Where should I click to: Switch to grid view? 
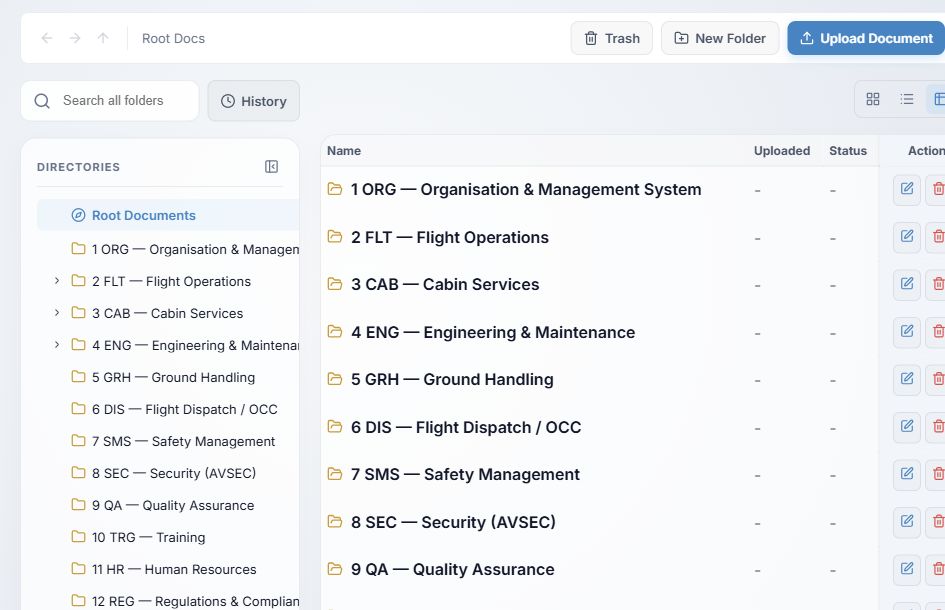click(873, 99)
